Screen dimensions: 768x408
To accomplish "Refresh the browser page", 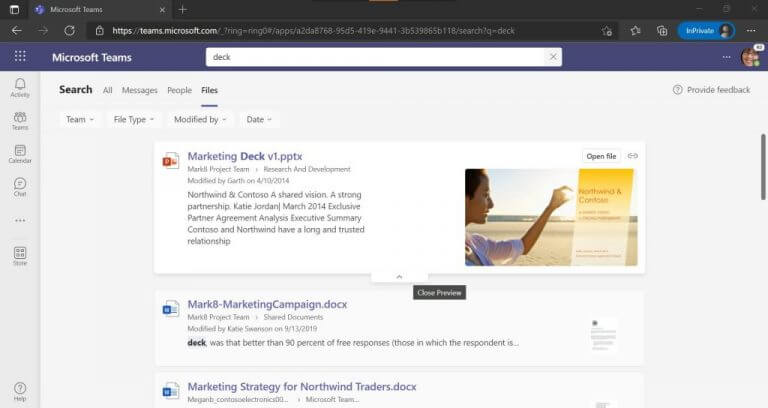I will pyautogui.click(x=70, y=30).
